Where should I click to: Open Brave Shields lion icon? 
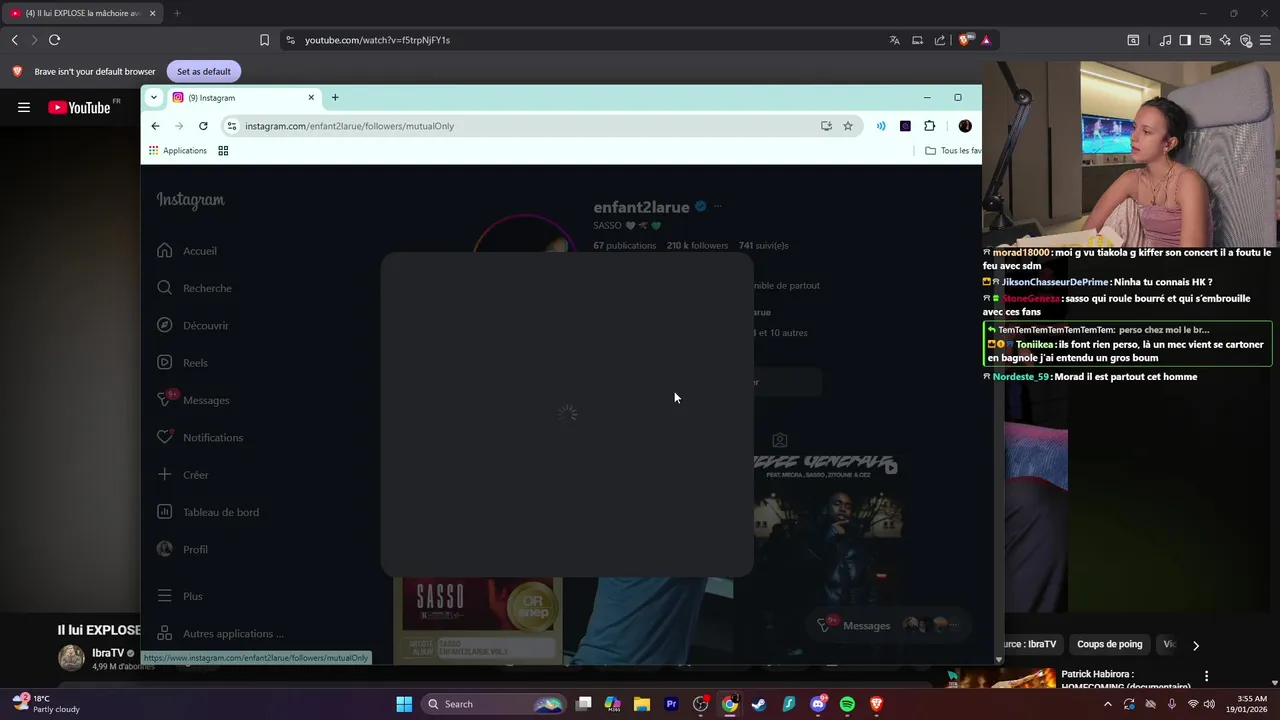964,40
